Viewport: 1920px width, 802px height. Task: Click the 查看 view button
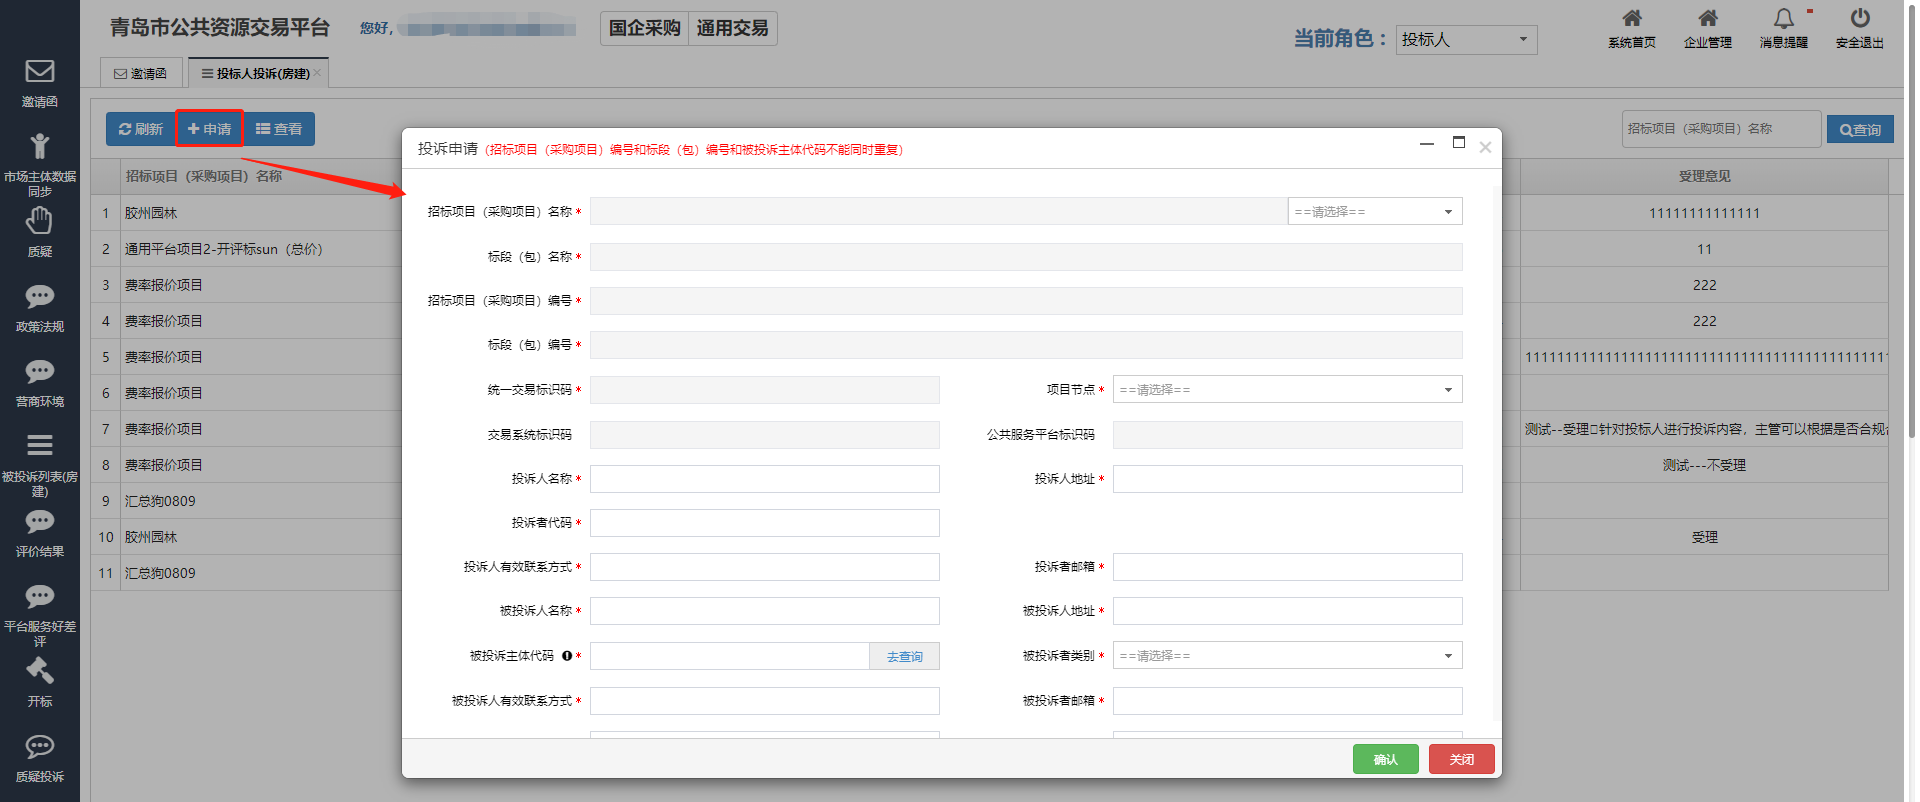click(279, 129)
